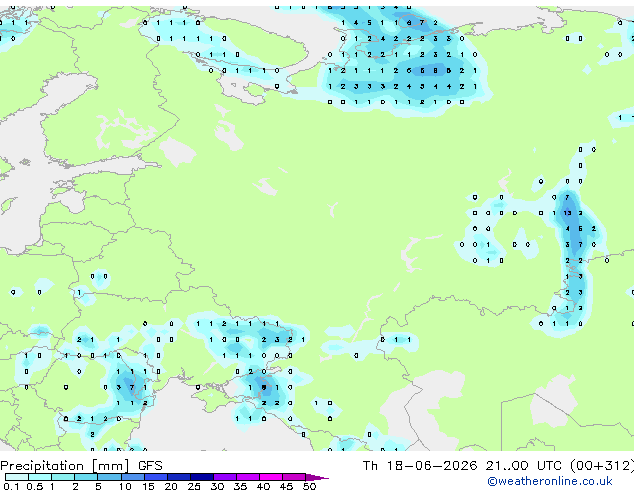Click the legend label 50
The width and height of the screenshot is (634, 490).
[309, 486]
